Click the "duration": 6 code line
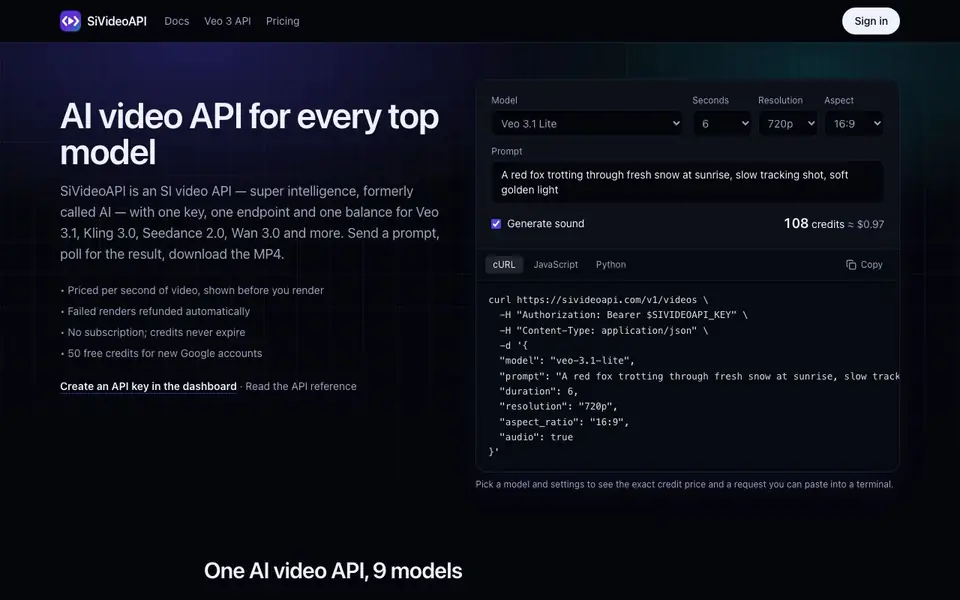The height and width of the screenshot is (600, 960). tap(538, 391)
